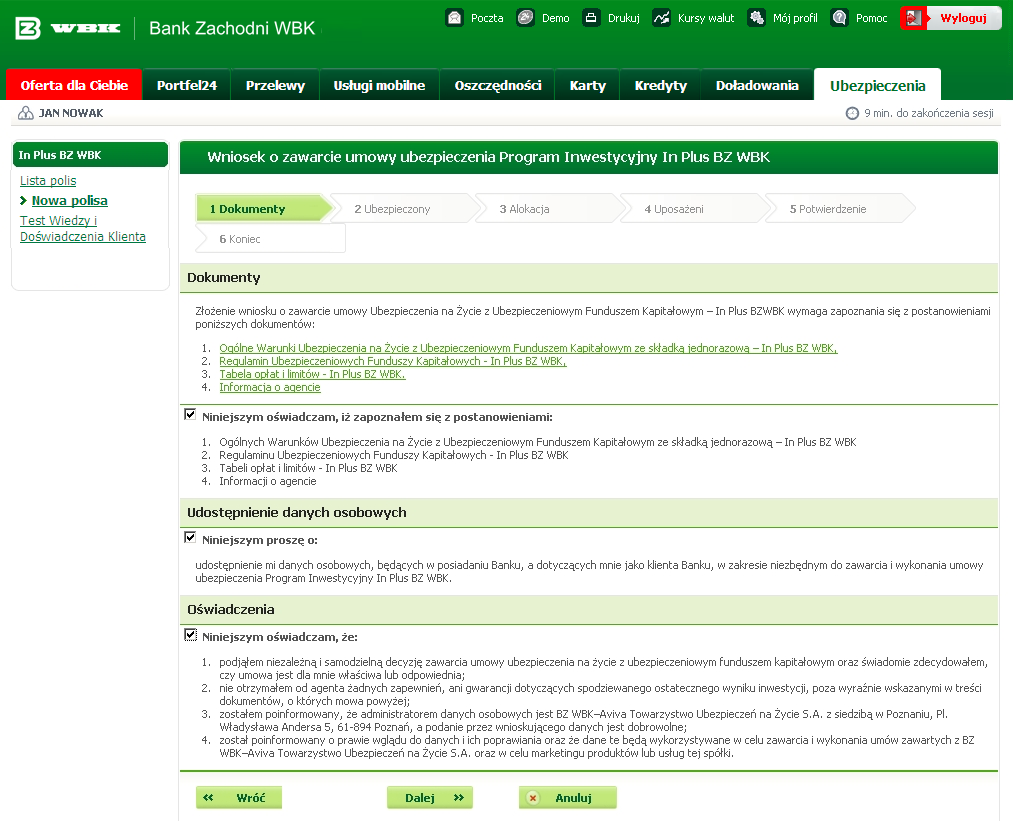
Task: Select wizard step 3 Alokacja
Action: coord(550,209)
